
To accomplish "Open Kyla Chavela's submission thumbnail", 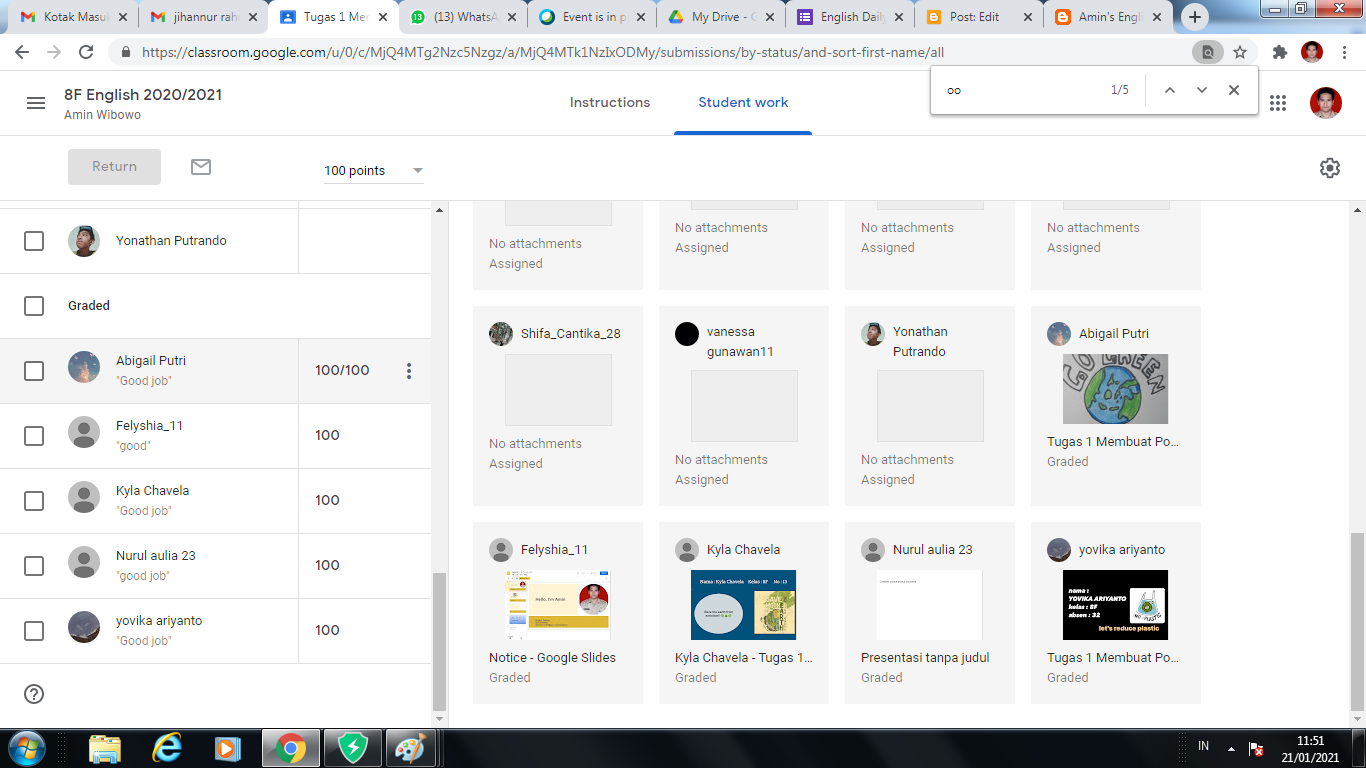I will click(x=743, y=605).
